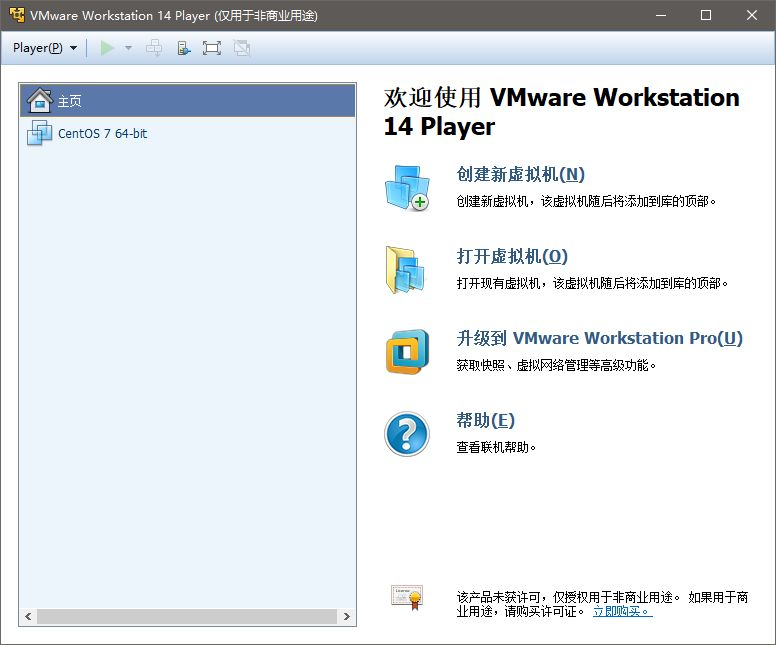This screenshot has height=645, width=776.
Task: Open the Player(P) menu
Action: point(44,48)
